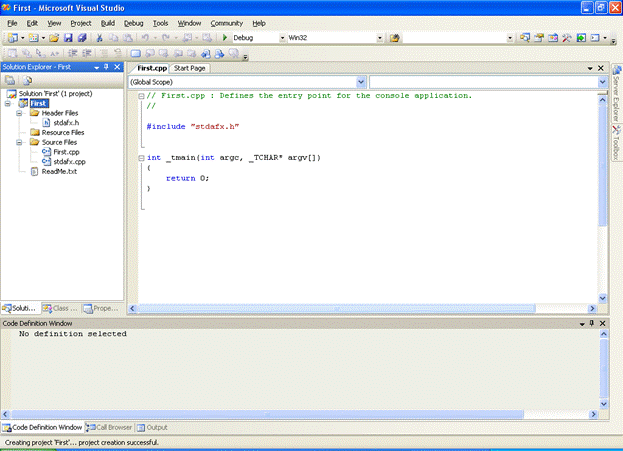The height and width of the screenshot is (451, 623).
Task: Open the Global Scope dropdown
Action: [x=360, y=81]
